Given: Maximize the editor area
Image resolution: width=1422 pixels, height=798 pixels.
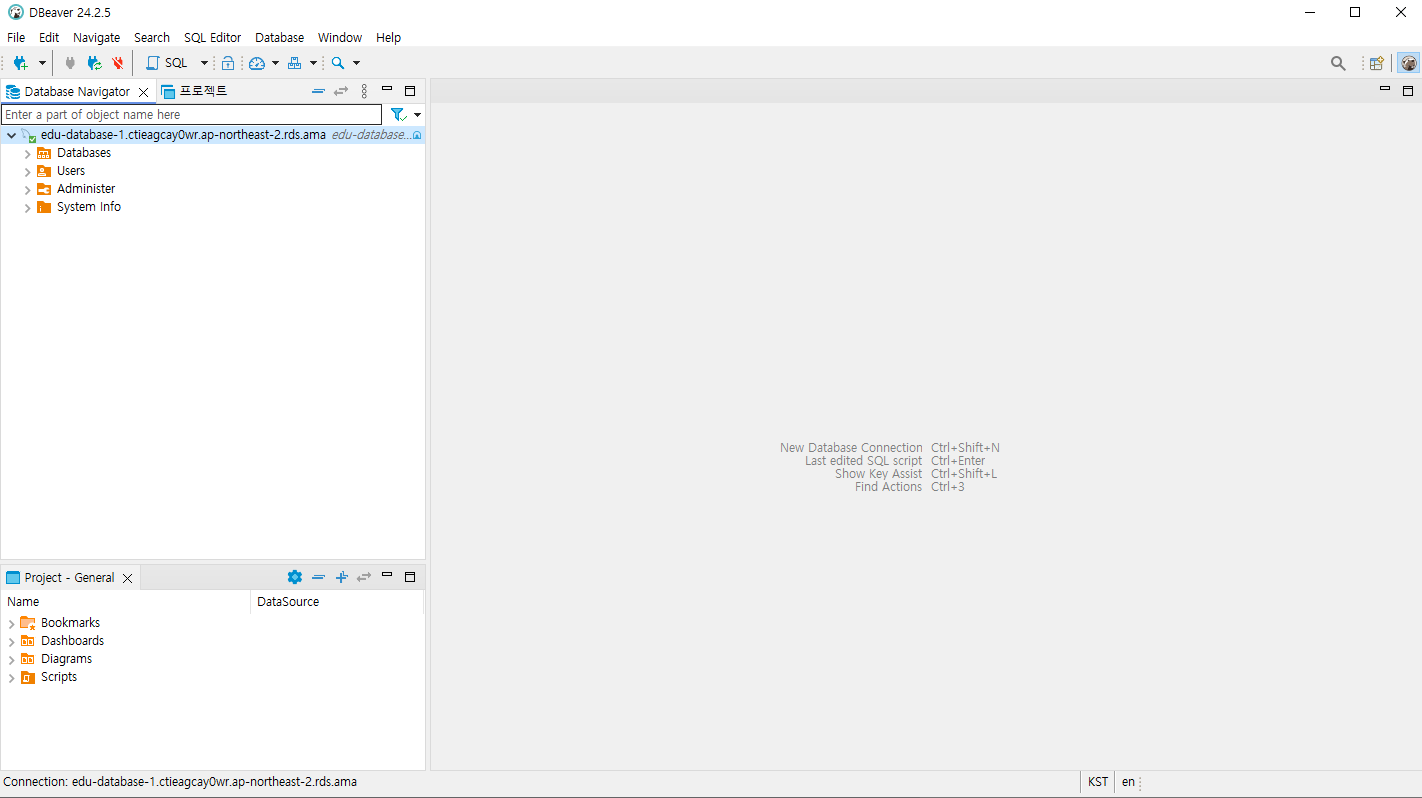Looking at the screenshot, I should [1408, 90].
